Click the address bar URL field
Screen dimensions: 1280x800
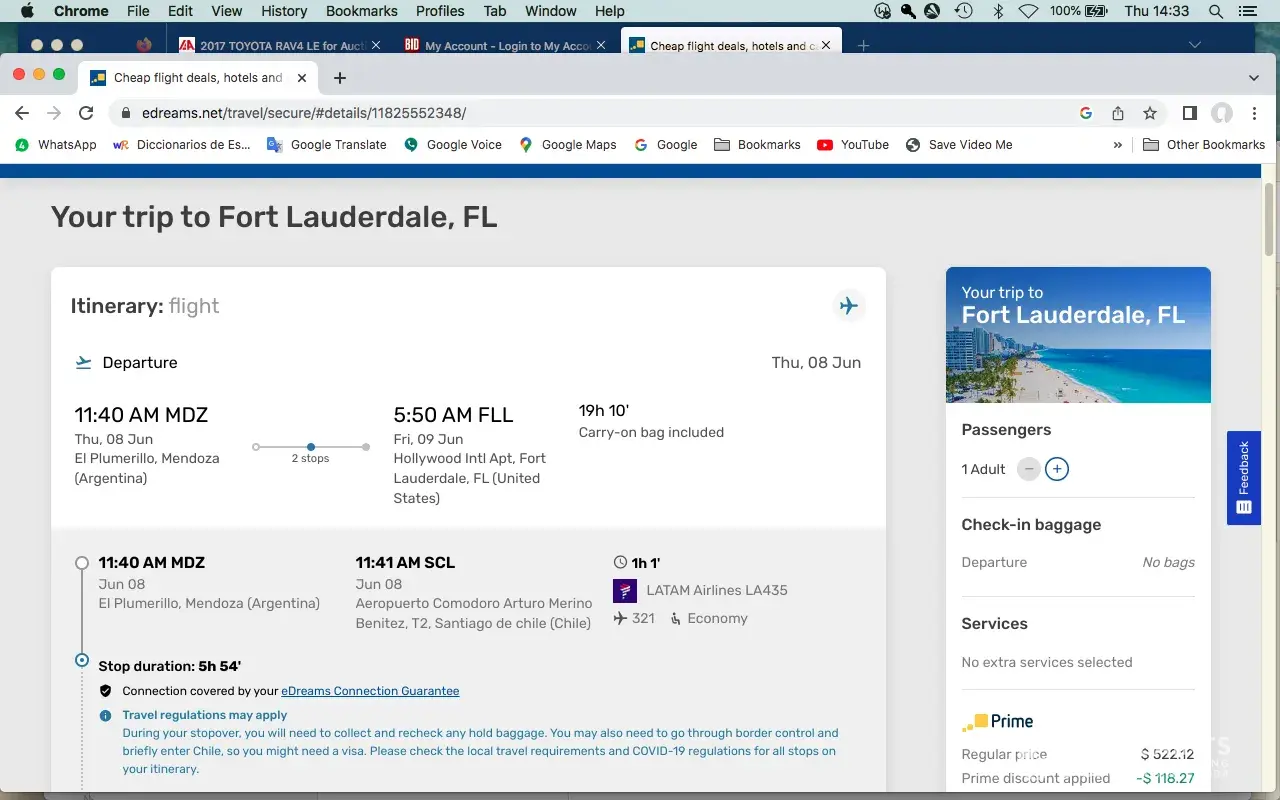click(x=600, y=113)
